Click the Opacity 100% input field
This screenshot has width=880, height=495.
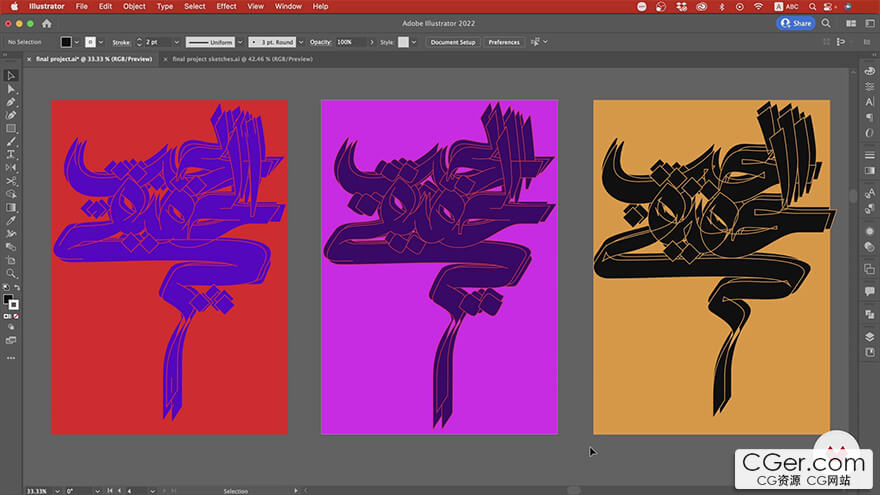351,42
